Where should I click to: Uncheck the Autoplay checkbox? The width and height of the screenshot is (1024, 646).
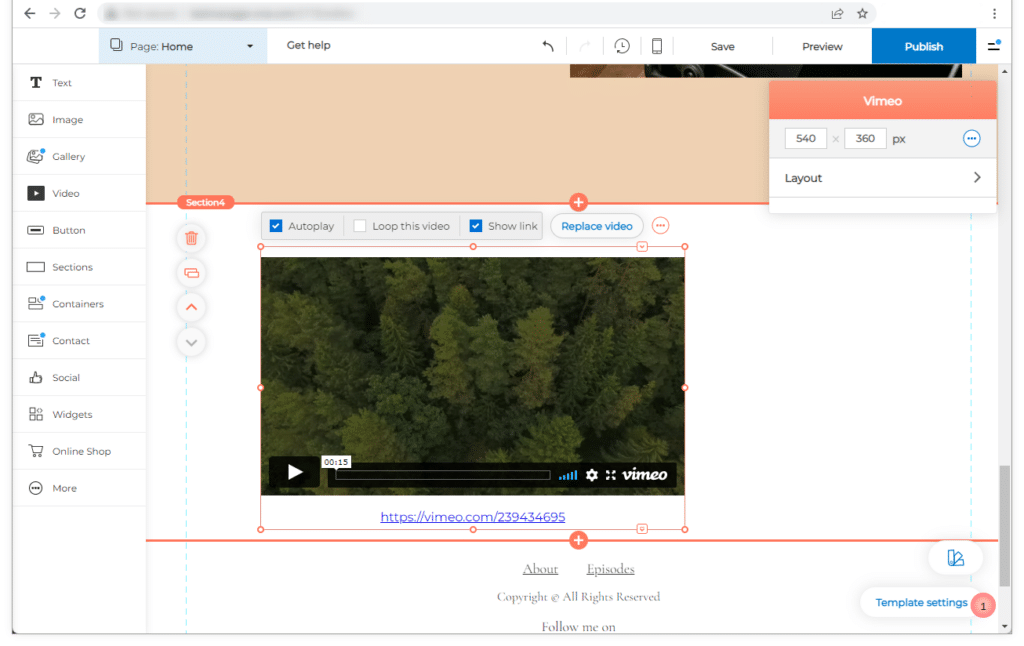click(277, 226)
